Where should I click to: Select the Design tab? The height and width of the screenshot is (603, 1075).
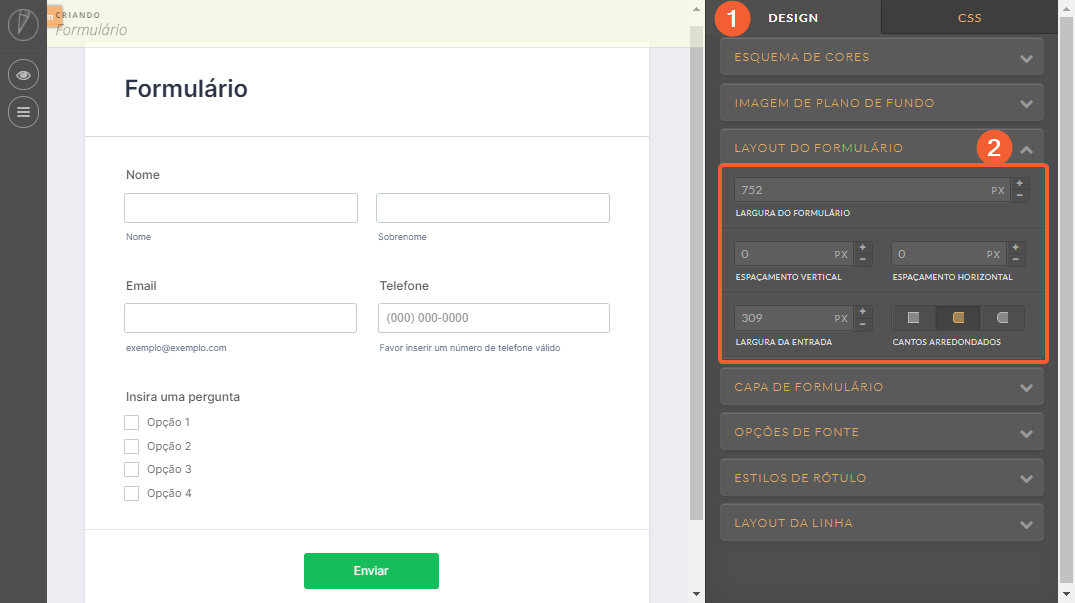[793, 17]
